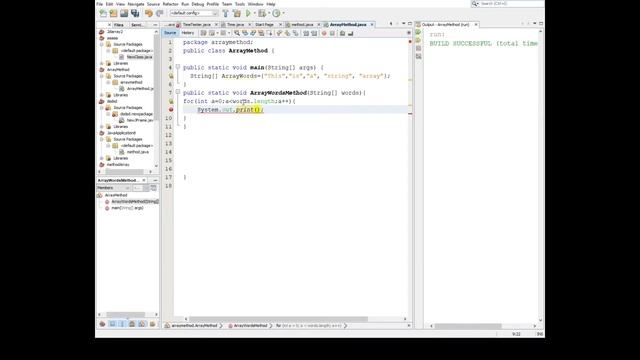640x360 pixels.
Task: Open the Tools menu
Action: tap(240, 4)
